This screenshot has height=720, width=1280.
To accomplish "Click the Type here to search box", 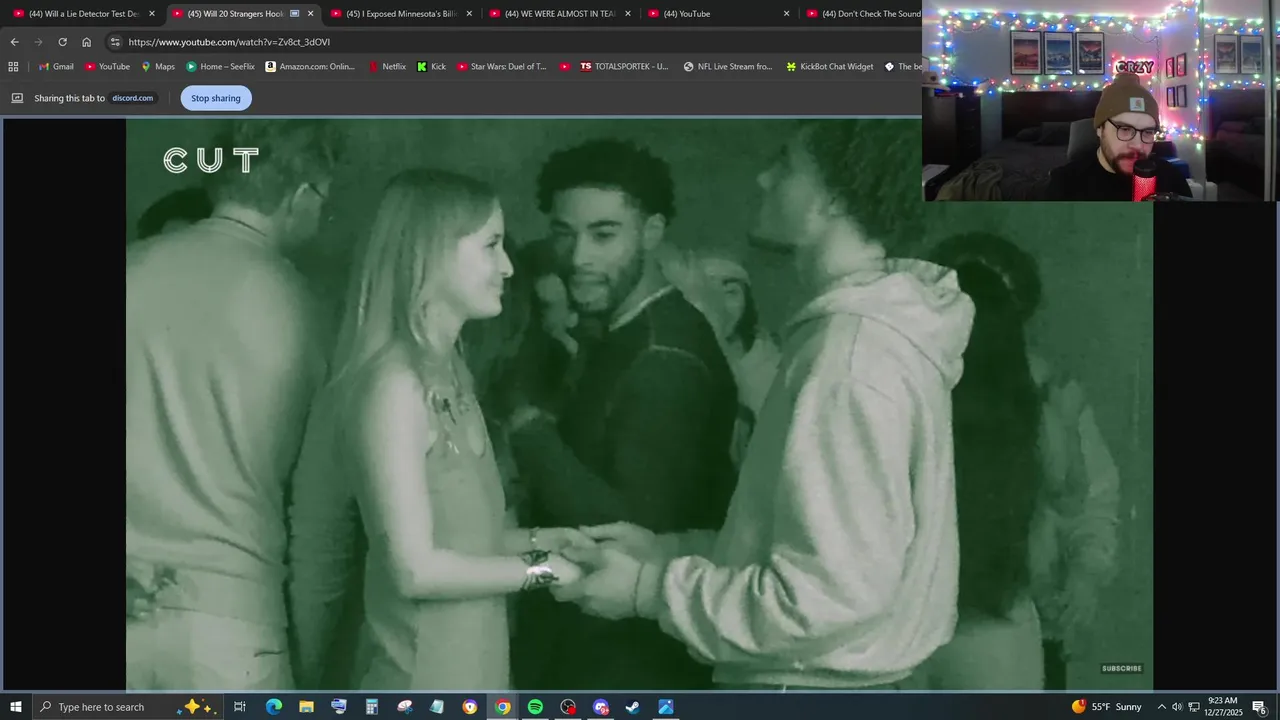I will (x=128, y=707).
